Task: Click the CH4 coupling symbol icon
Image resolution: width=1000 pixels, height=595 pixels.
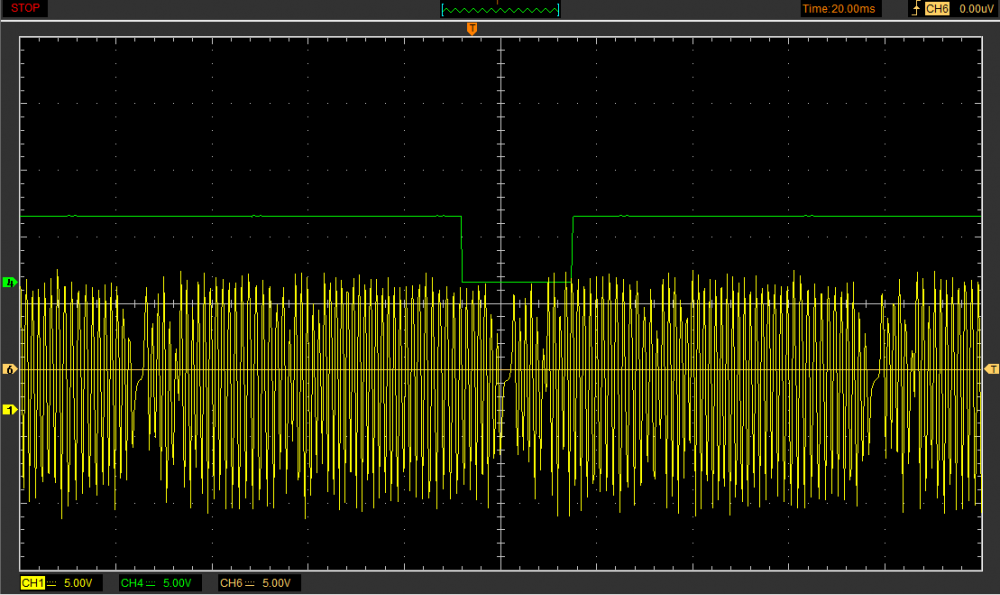Action: click(x=150, y=583)
